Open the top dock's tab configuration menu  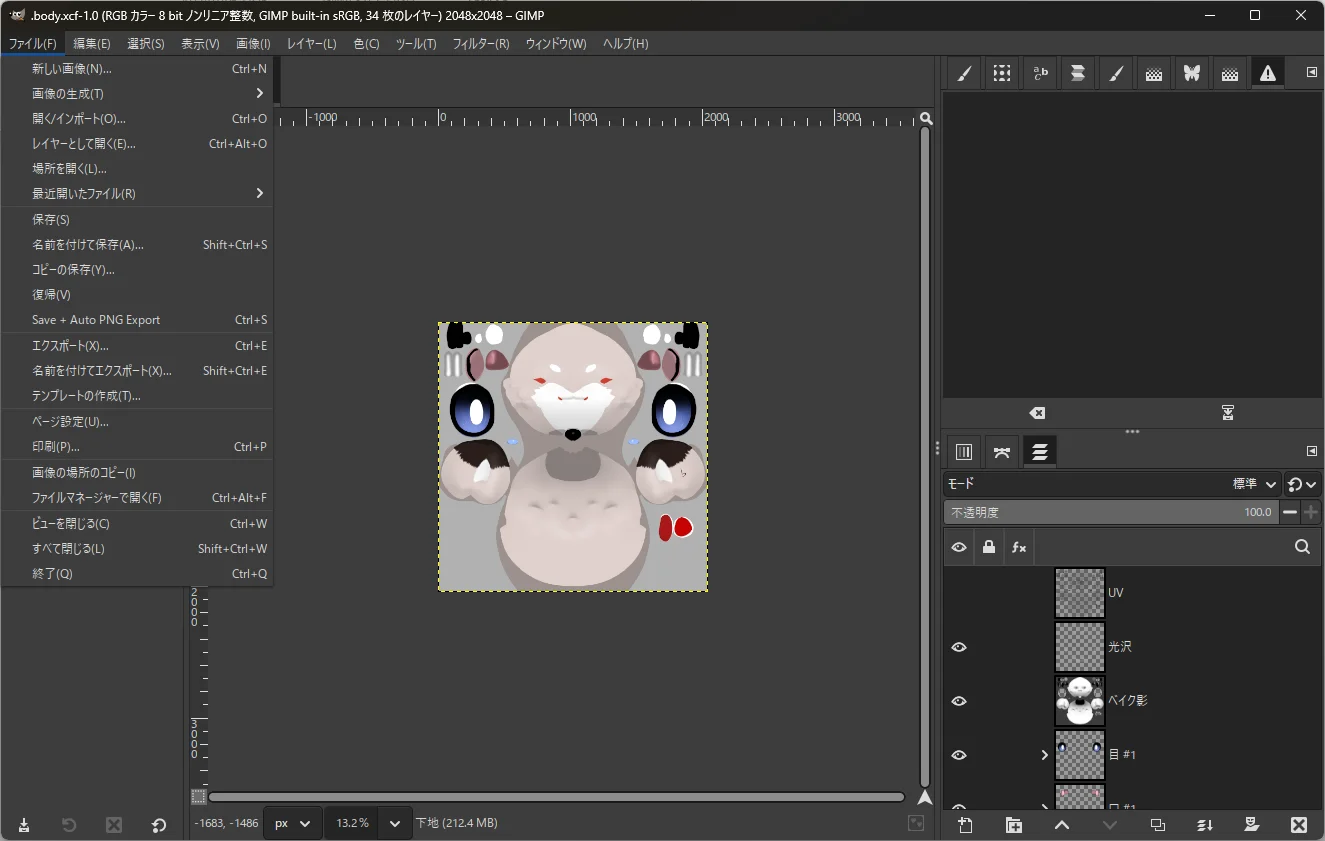1311,72
